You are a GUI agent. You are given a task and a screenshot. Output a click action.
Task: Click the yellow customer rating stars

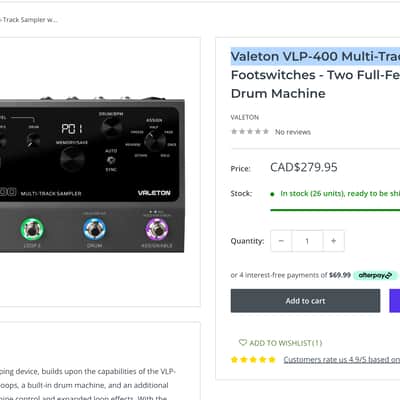pyautogui.click(x=253, y=359)
